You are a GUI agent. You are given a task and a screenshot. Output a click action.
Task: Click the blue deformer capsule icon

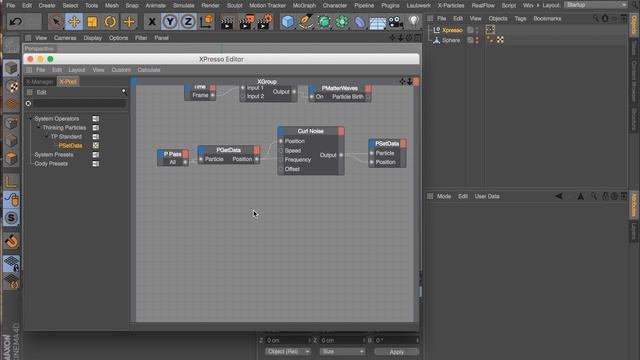[x=360, y=22]
